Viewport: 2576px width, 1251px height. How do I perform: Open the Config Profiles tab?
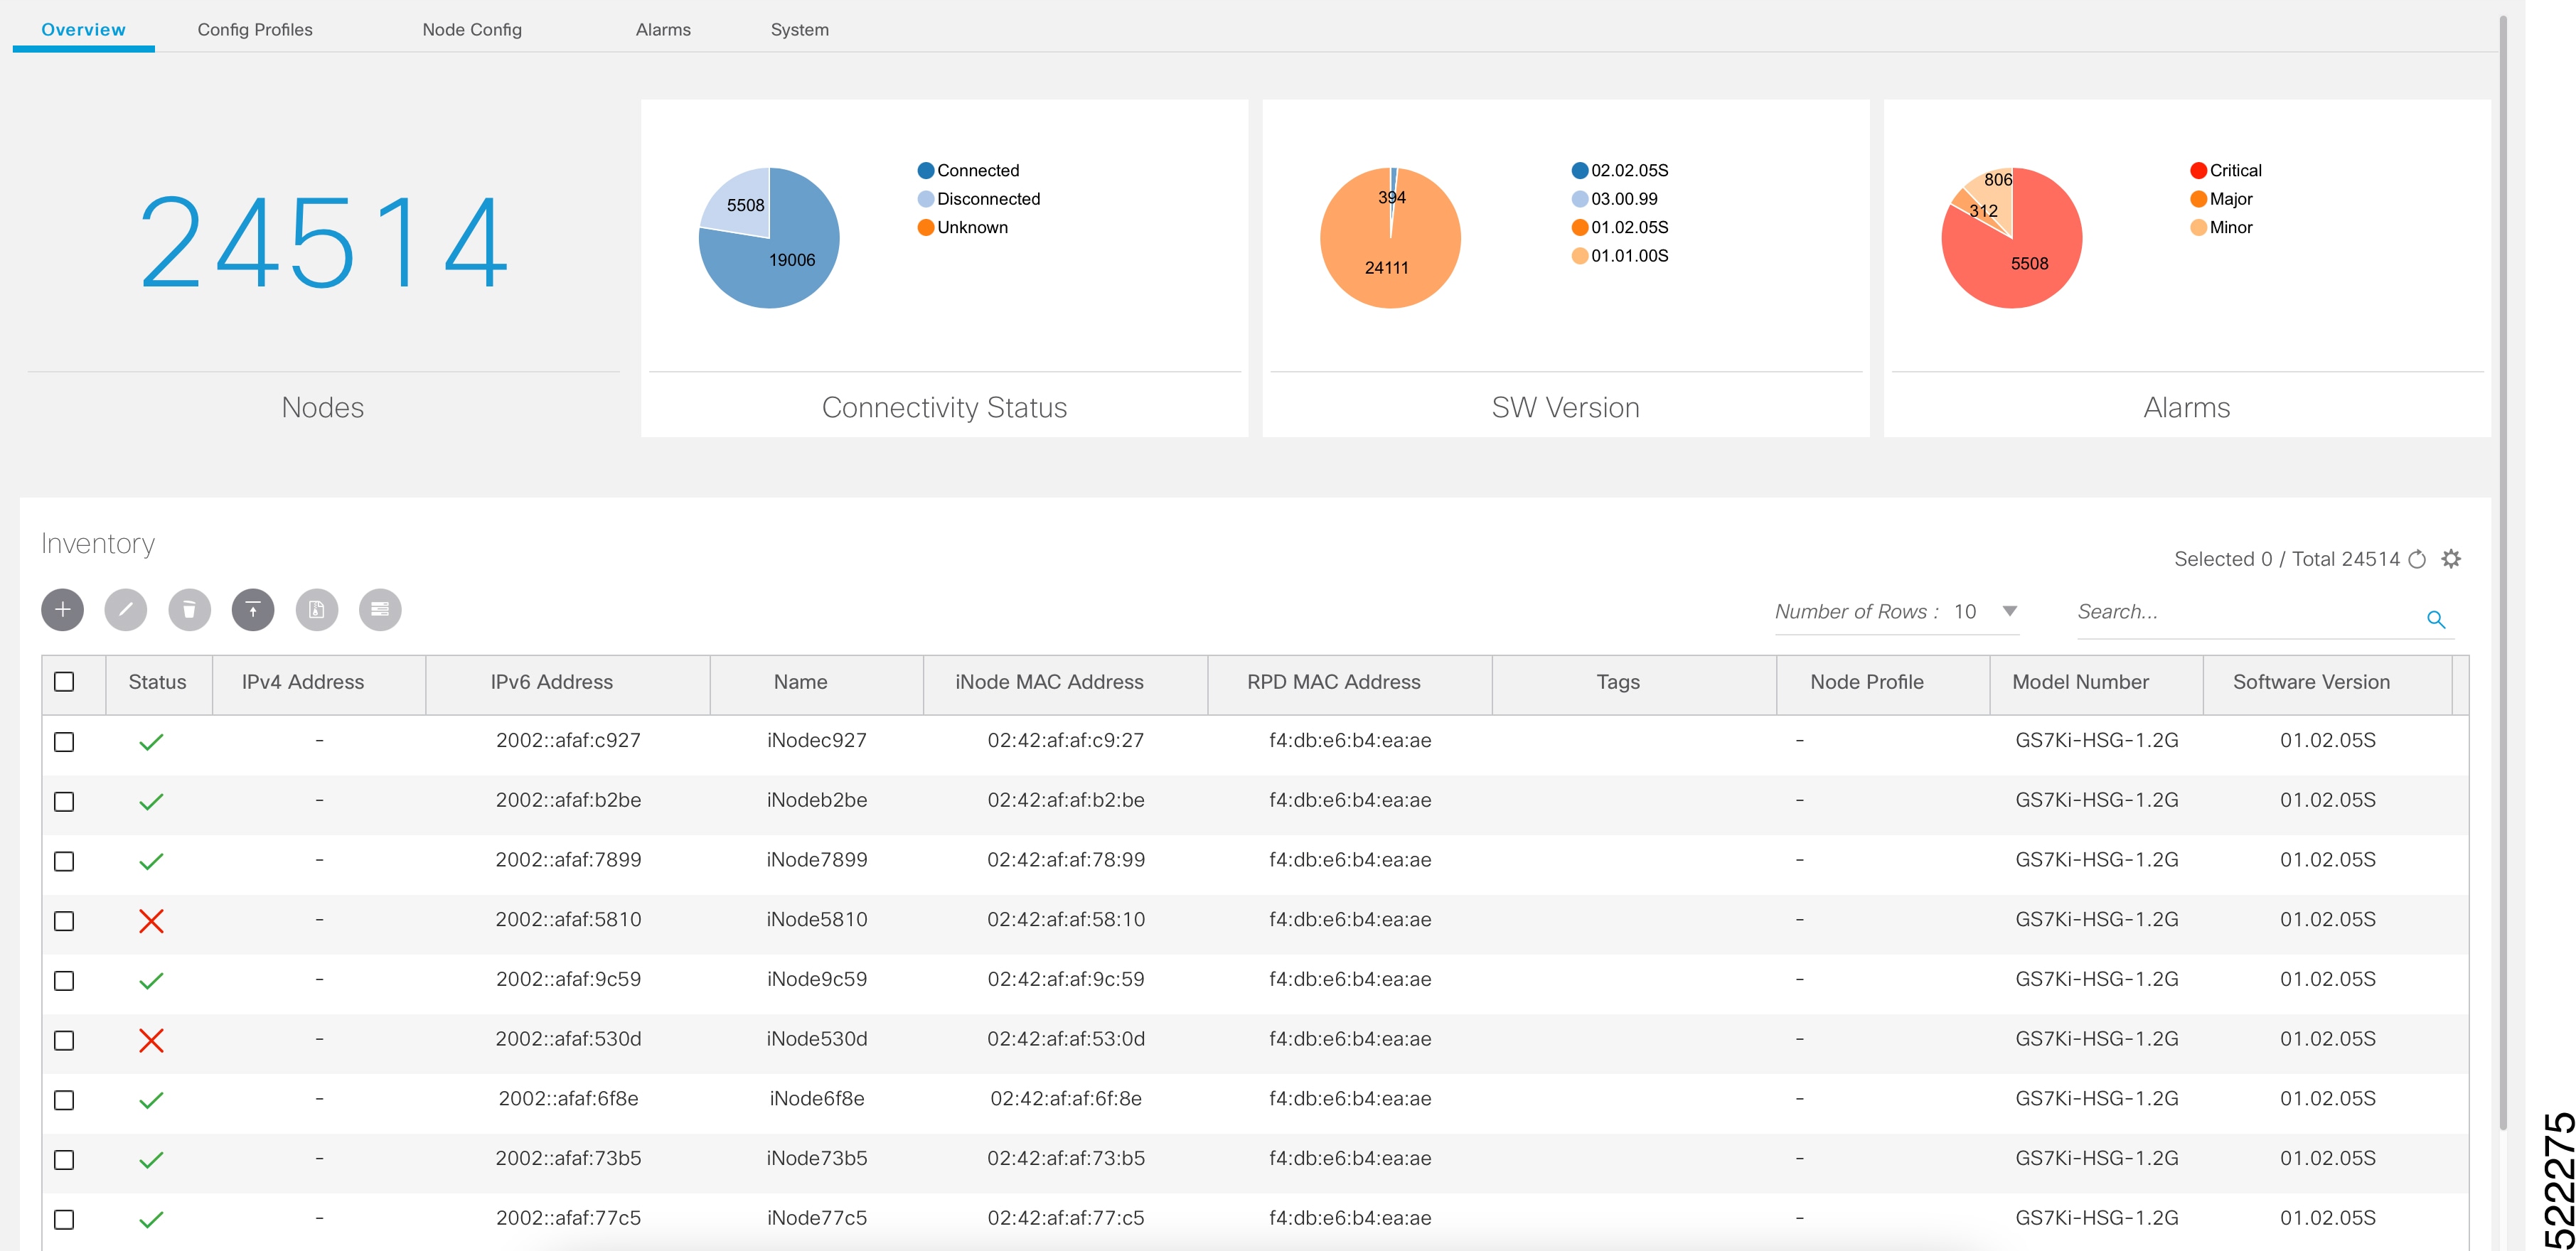pyautogui.click(x=255, y=29)
